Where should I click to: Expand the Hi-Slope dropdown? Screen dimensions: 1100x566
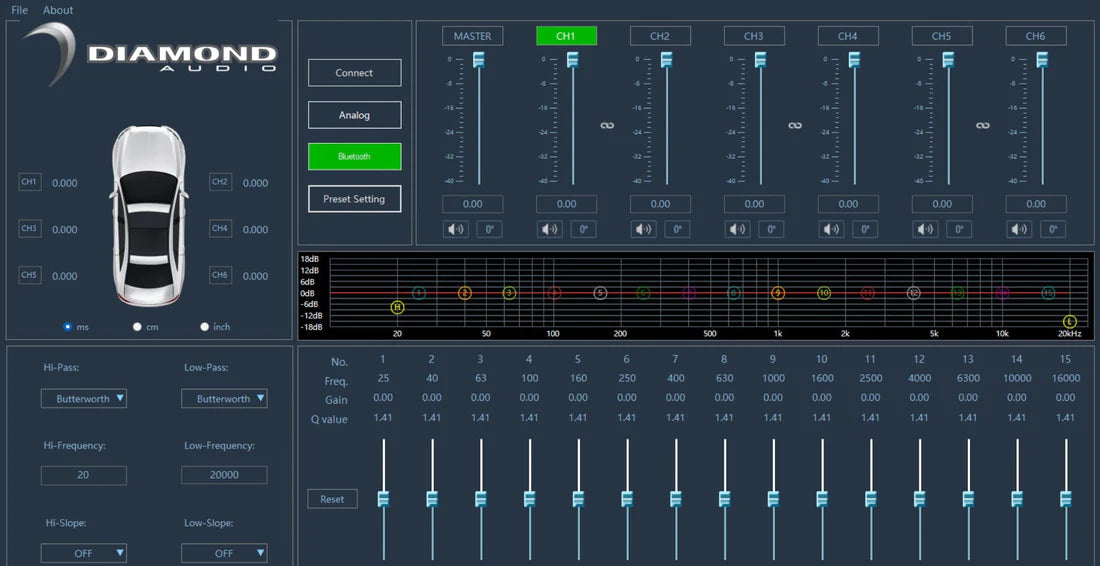84,553
